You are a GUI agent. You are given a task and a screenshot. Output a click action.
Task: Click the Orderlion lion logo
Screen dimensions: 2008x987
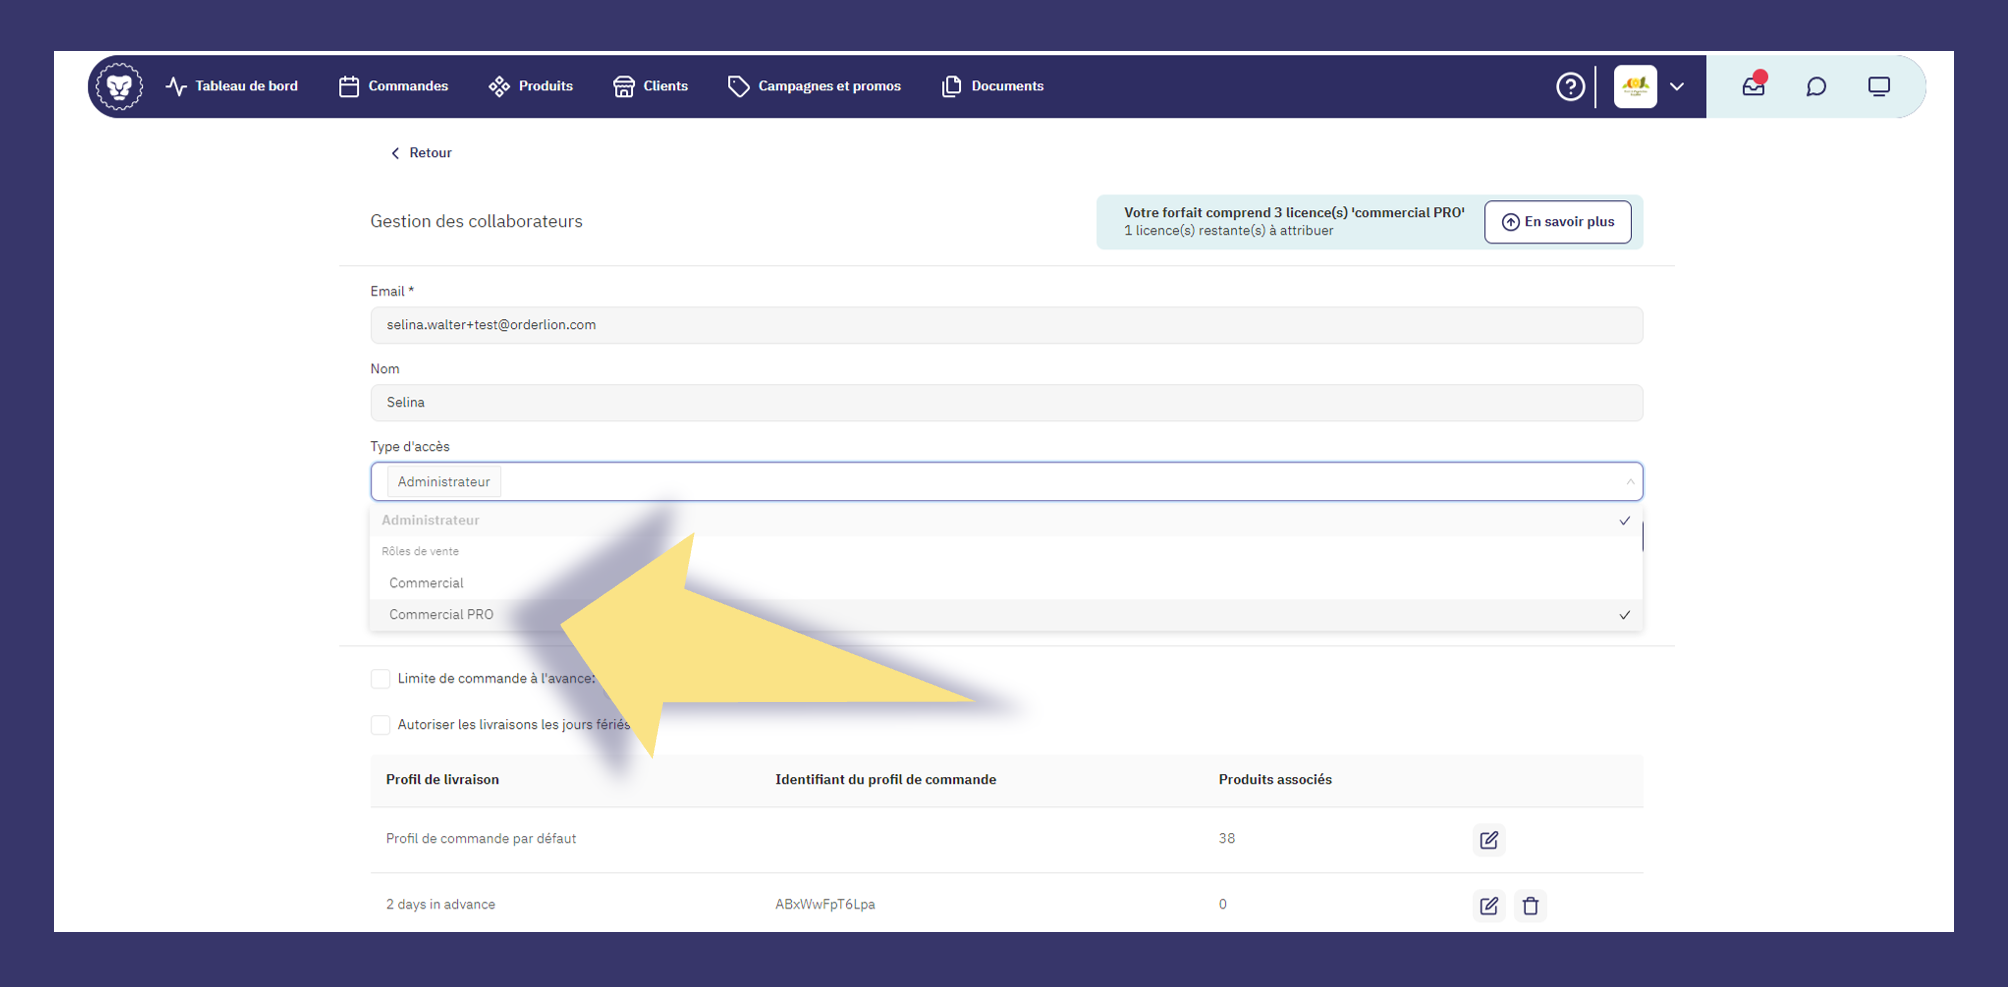pyautogui.click(x=119, y=87)
